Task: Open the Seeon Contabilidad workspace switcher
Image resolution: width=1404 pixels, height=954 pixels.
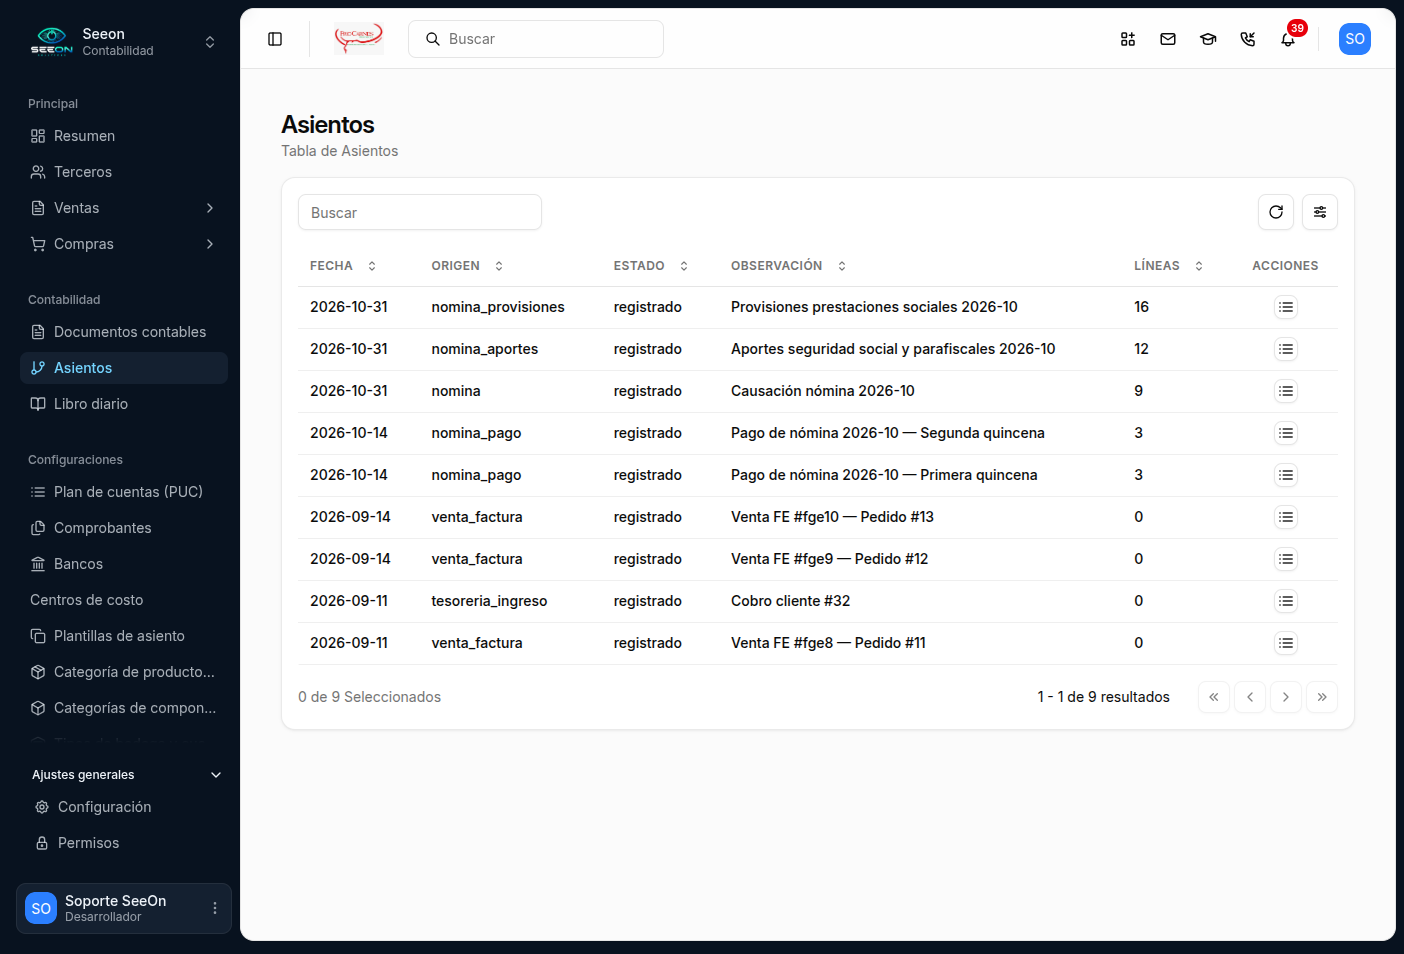Action: (x=124, y=42)
